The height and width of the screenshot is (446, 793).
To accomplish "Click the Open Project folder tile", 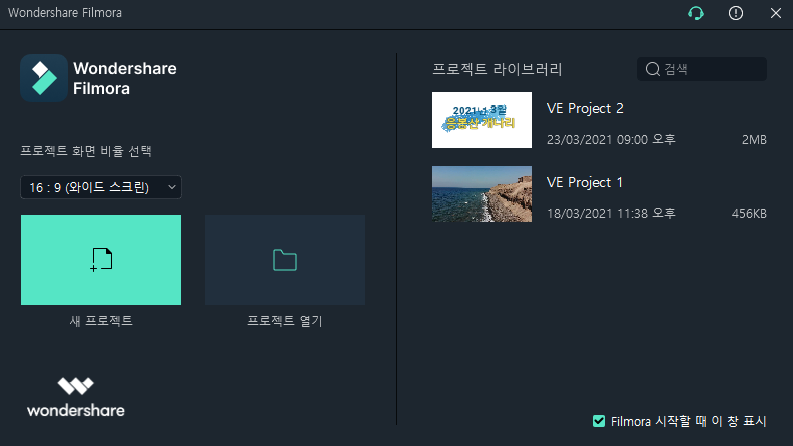I will tap(285, 260).
